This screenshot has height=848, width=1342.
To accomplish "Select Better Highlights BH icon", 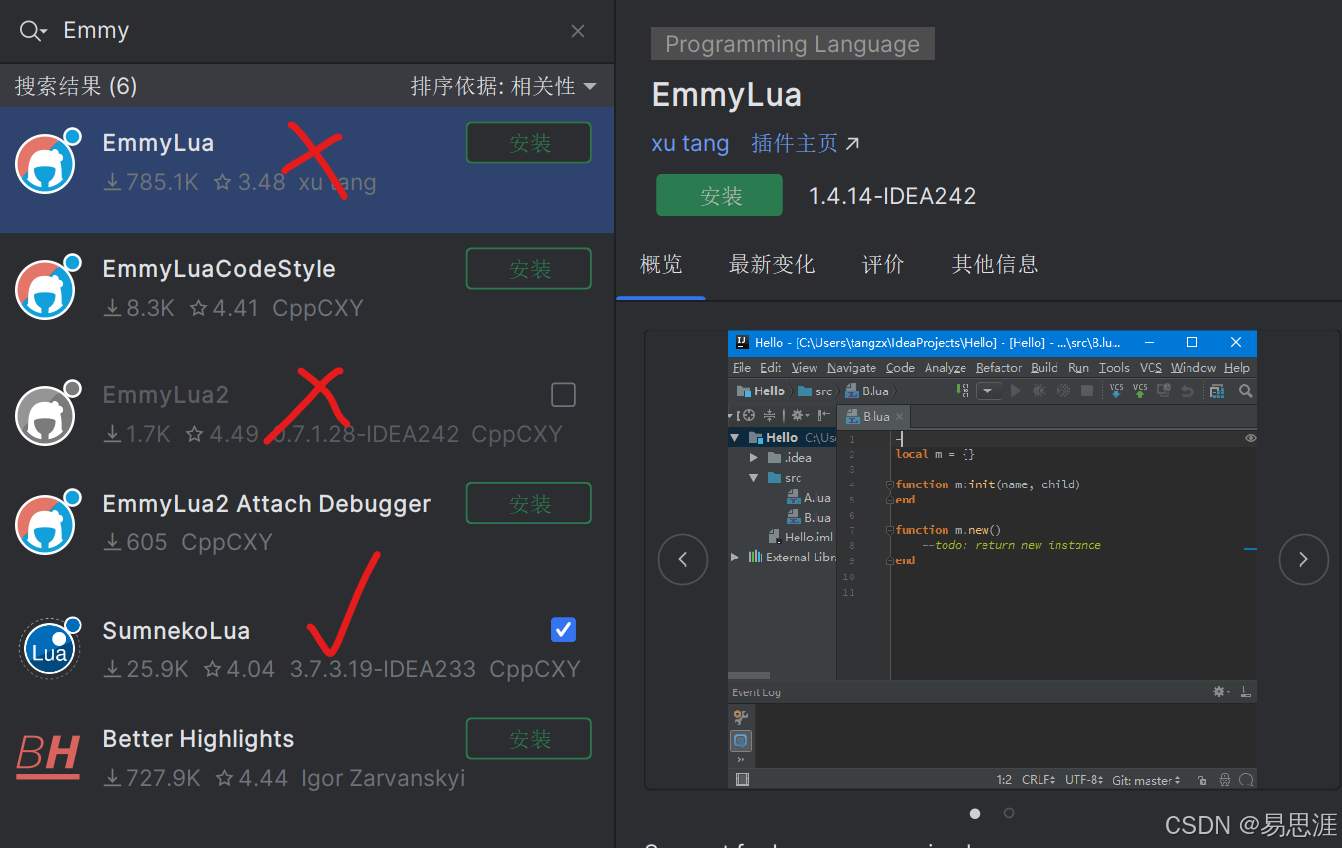I will point(48,756).
